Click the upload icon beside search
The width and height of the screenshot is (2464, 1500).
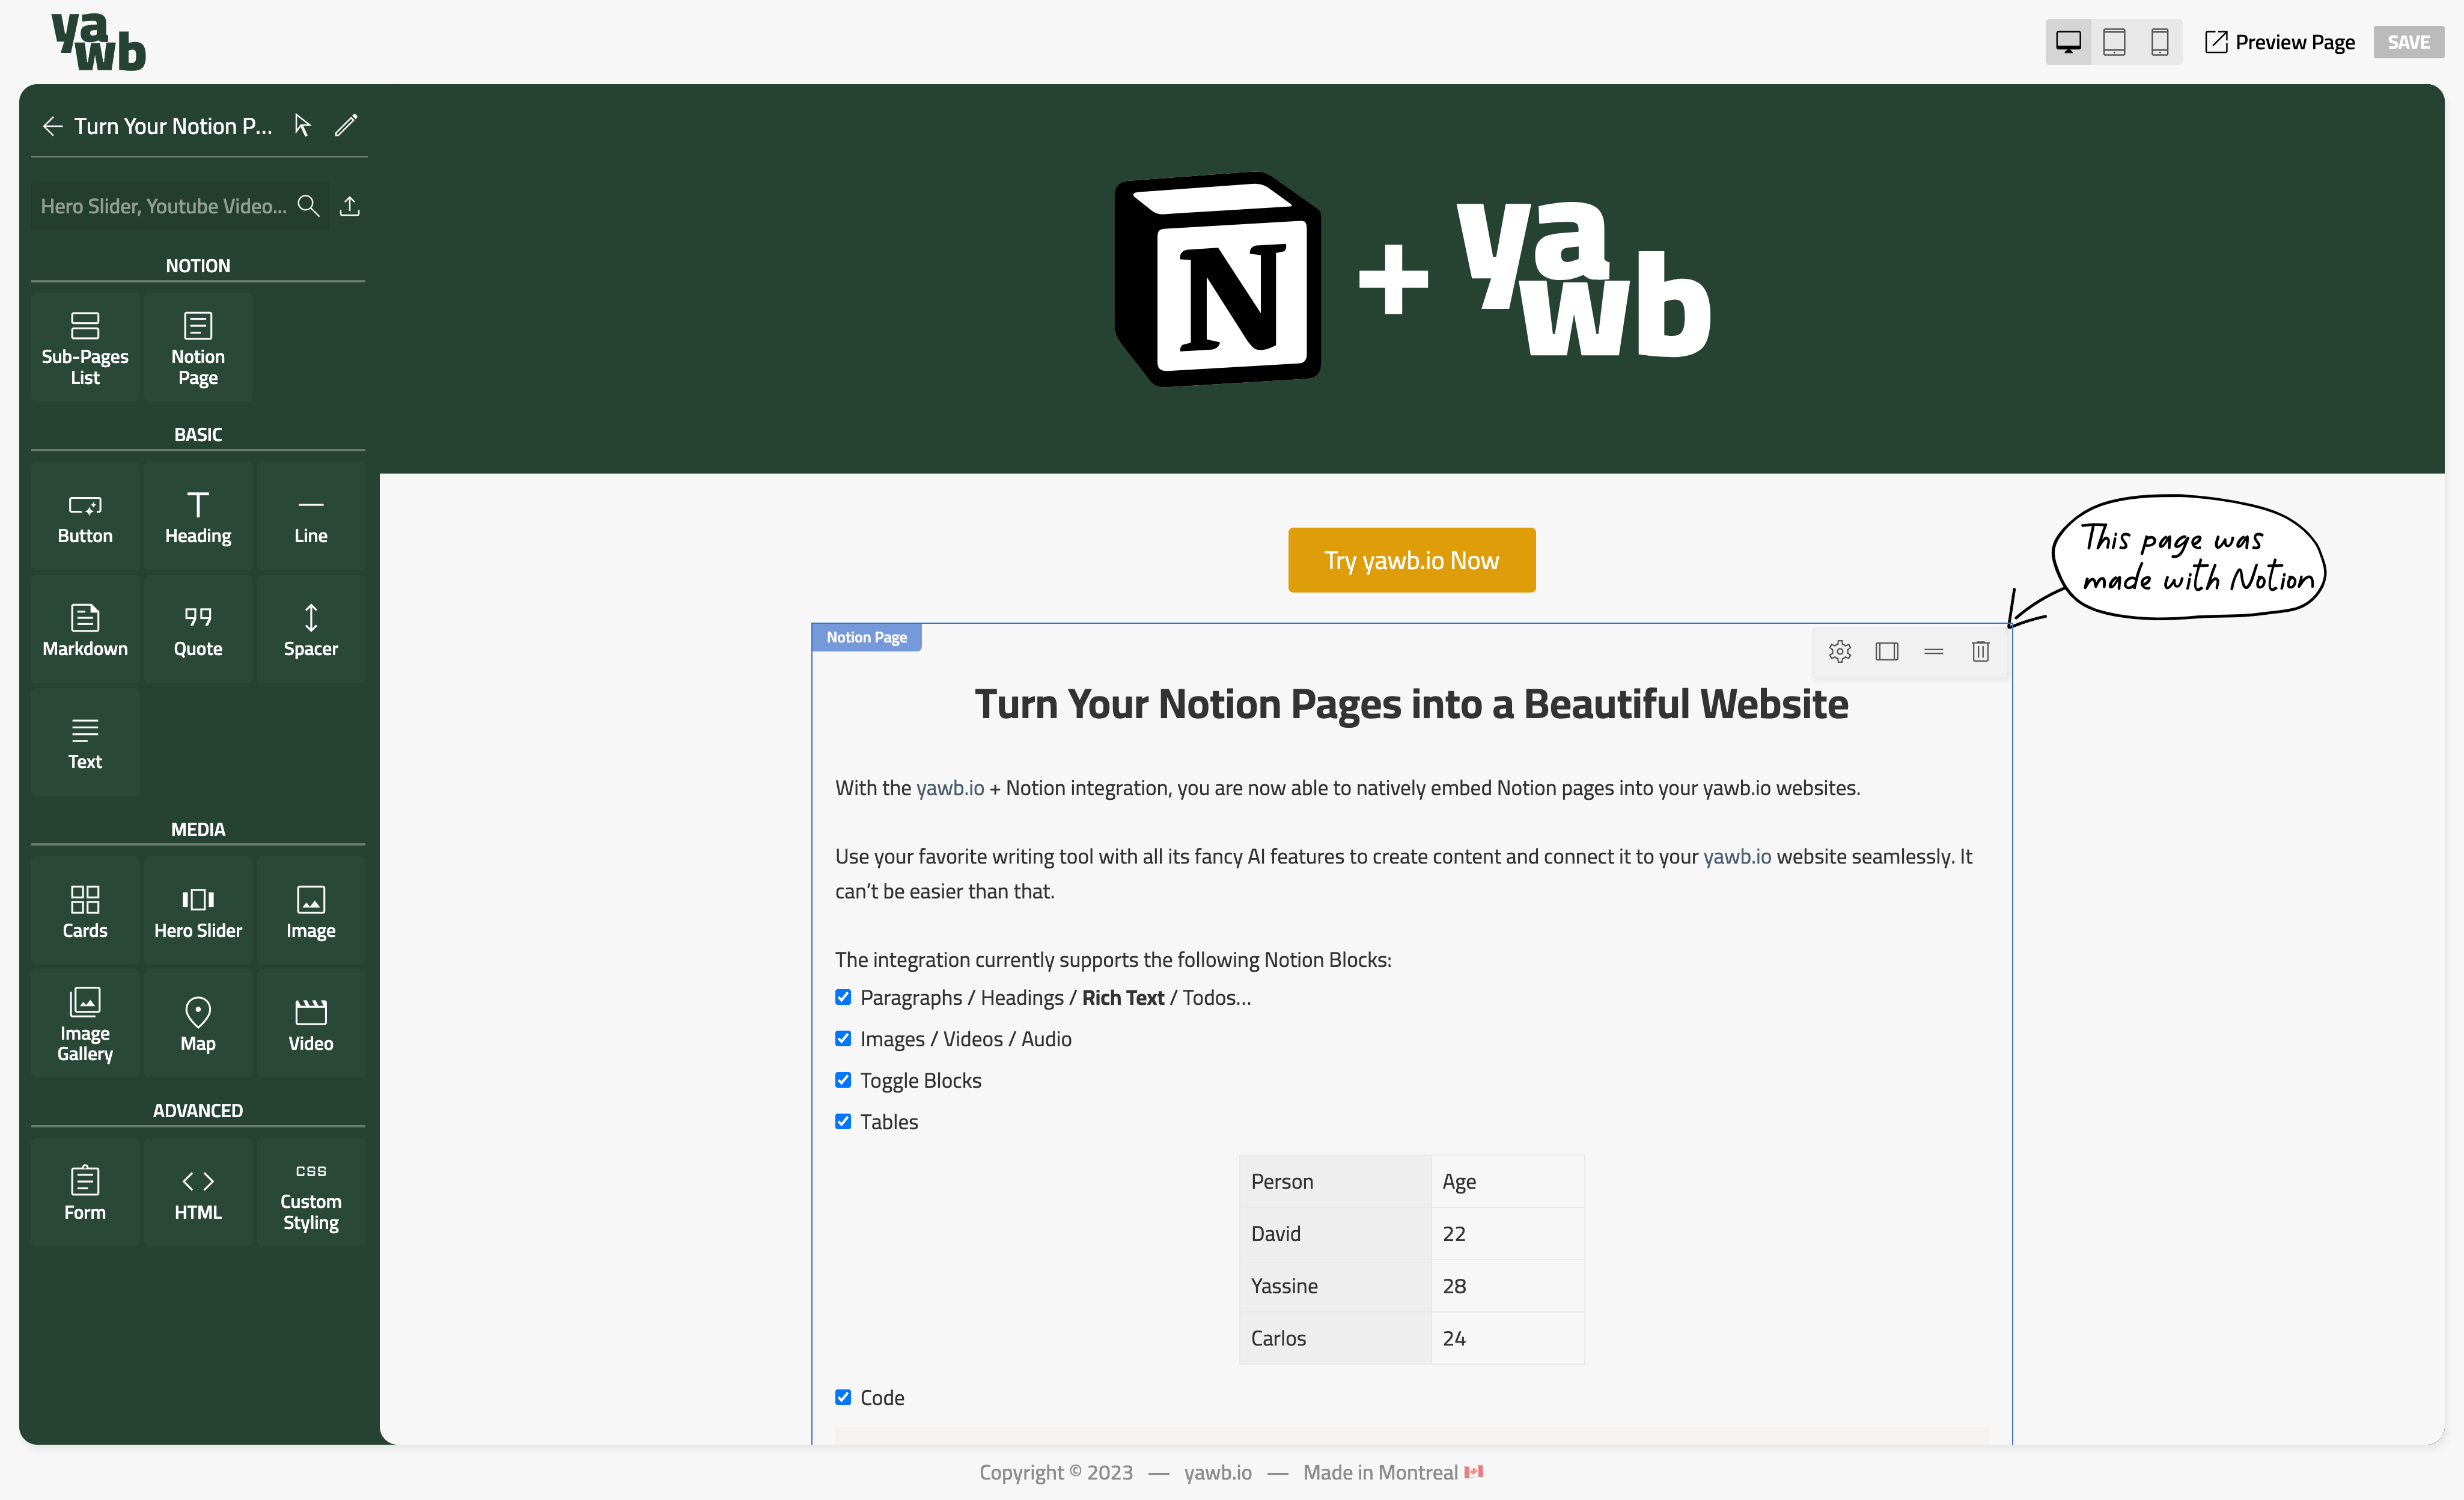point(350,206)
